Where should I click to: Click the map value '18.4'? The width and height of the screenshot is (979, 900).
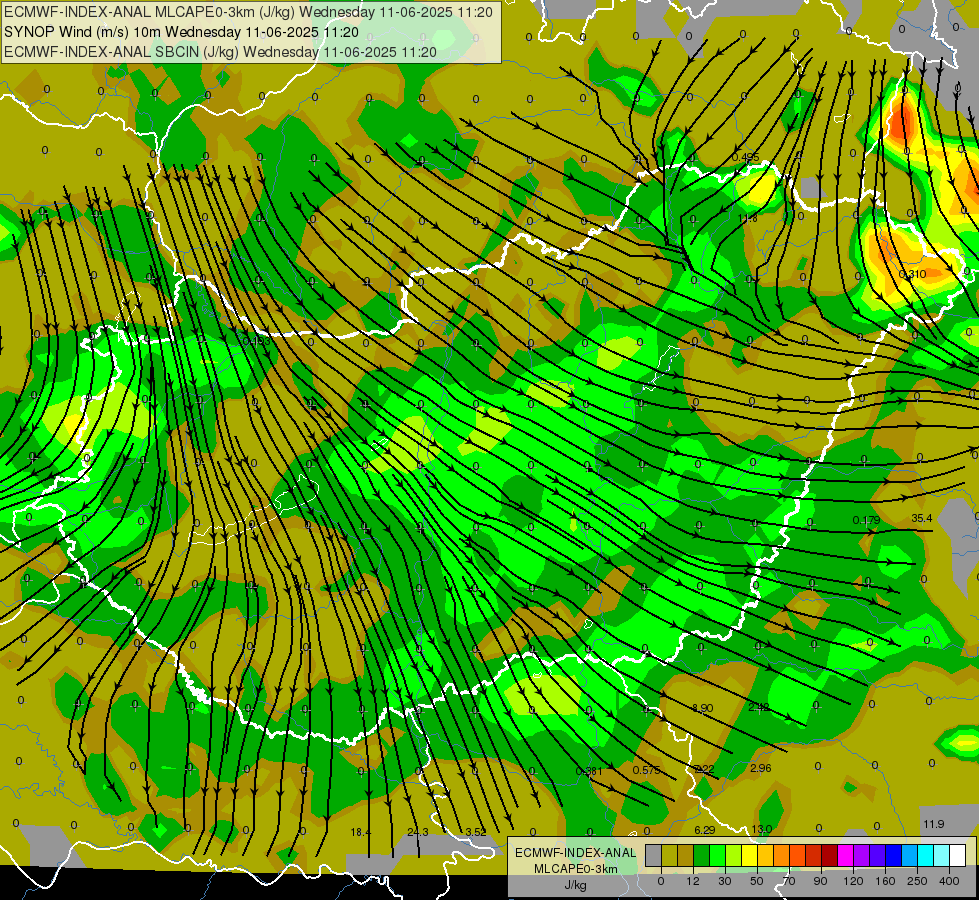pos(361,832)
